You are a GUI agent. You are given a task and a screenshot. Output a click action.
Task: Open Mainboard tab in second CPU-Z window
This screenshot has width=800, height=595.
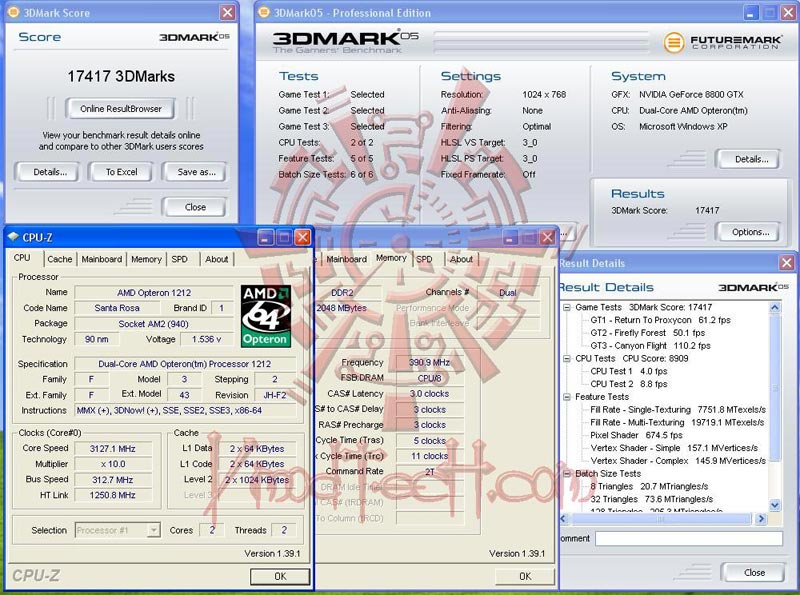coord(346,259)
